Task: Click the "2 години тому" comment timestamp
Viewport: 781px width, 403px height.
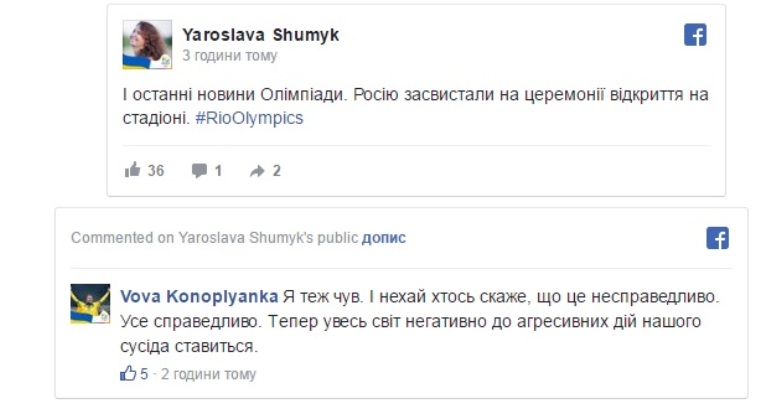Action: pyautogui.click(x=208, y=374)
